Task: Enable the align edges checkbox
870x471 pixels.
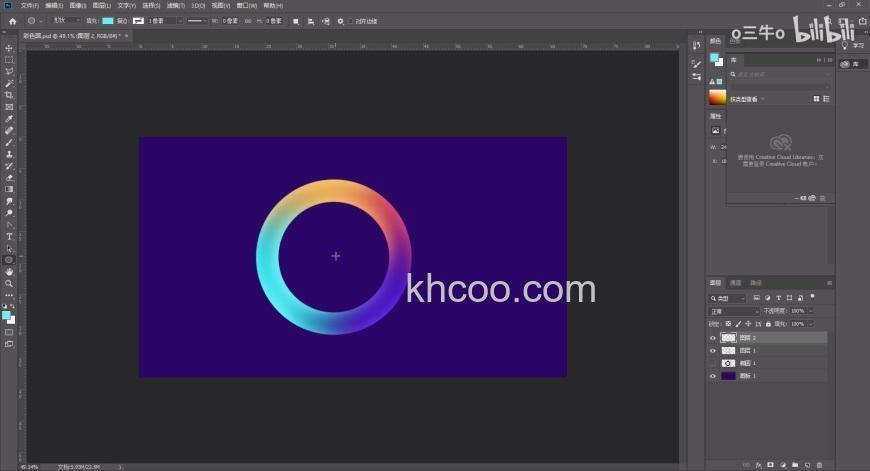Action: (x=351, y=21)
